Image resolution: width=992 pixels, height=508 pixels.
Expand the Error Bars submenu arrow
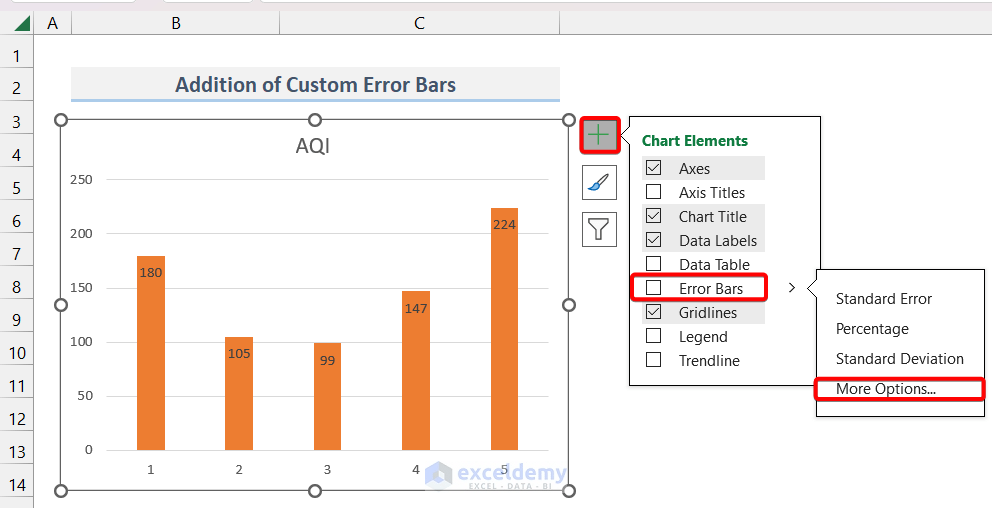point(791,288)
